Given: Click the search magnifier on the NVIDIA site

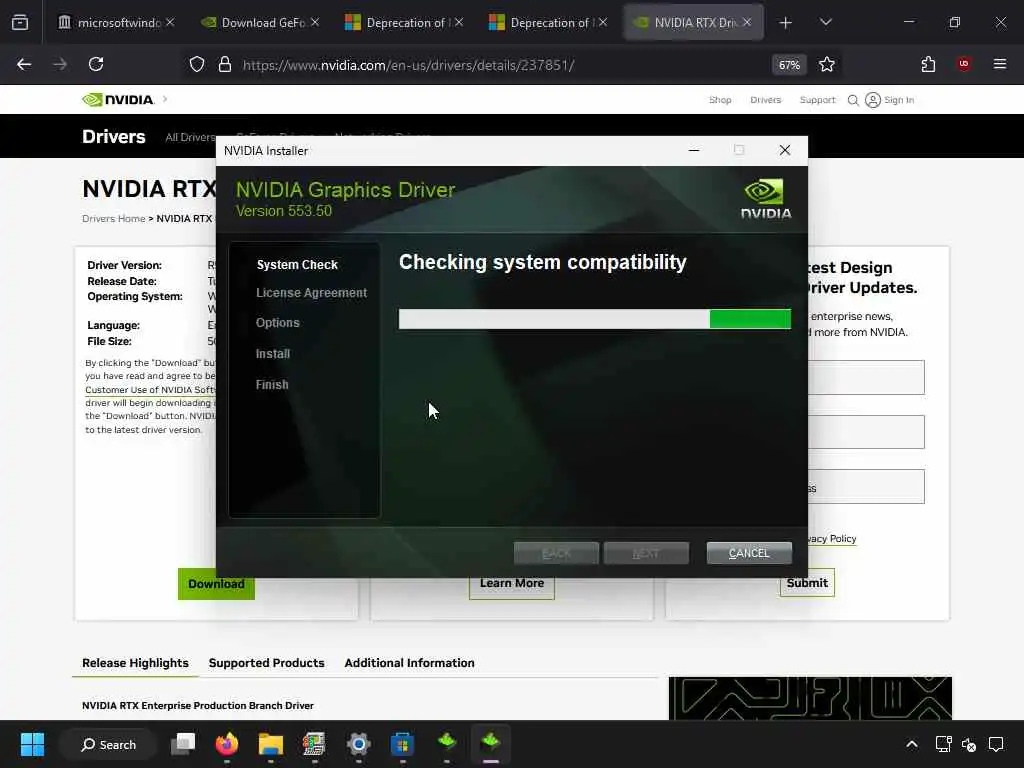Looking at the screenshot, I should tap(853, 100).
